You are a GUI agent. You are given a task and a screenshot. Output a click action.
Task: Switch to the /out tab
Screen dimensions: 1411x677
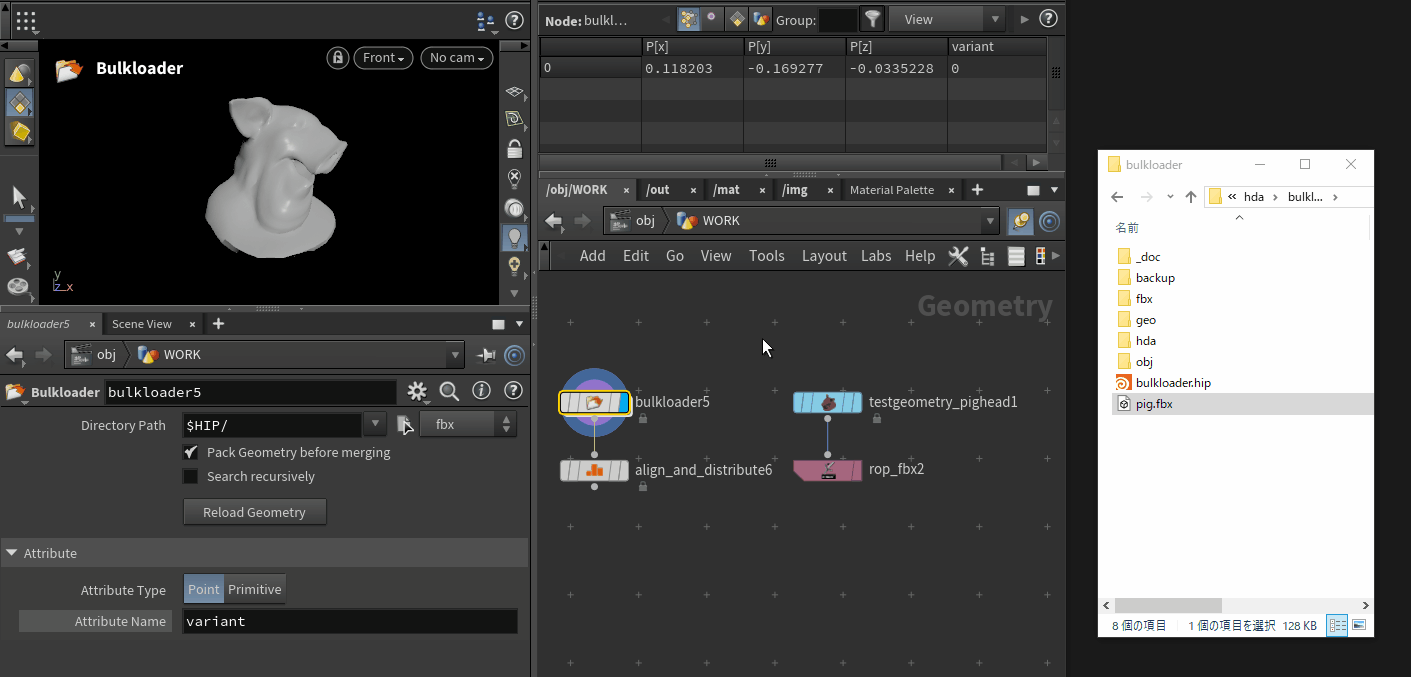click(658, 190)
